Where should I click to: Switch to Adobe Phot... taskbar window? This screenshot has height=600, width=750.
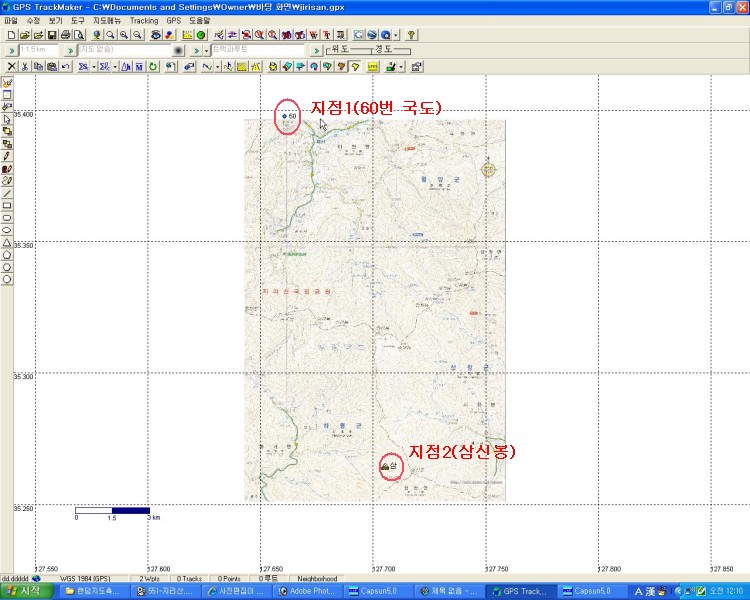pos(307,591)
